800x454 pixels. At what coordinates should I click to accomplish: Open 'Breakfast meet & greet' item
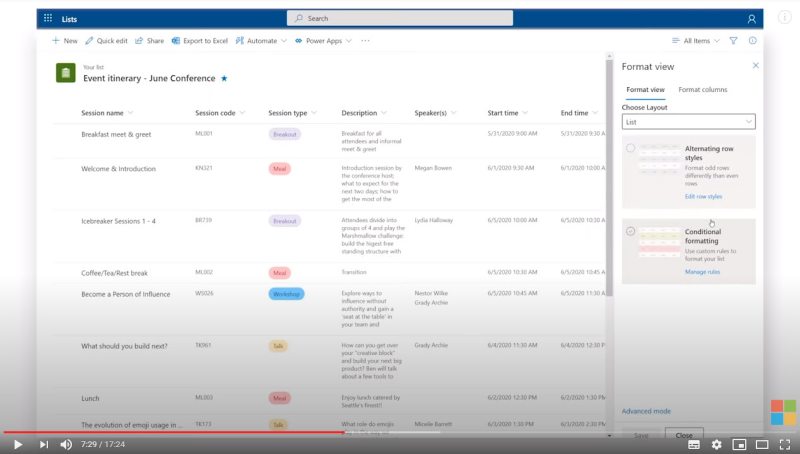116,135
